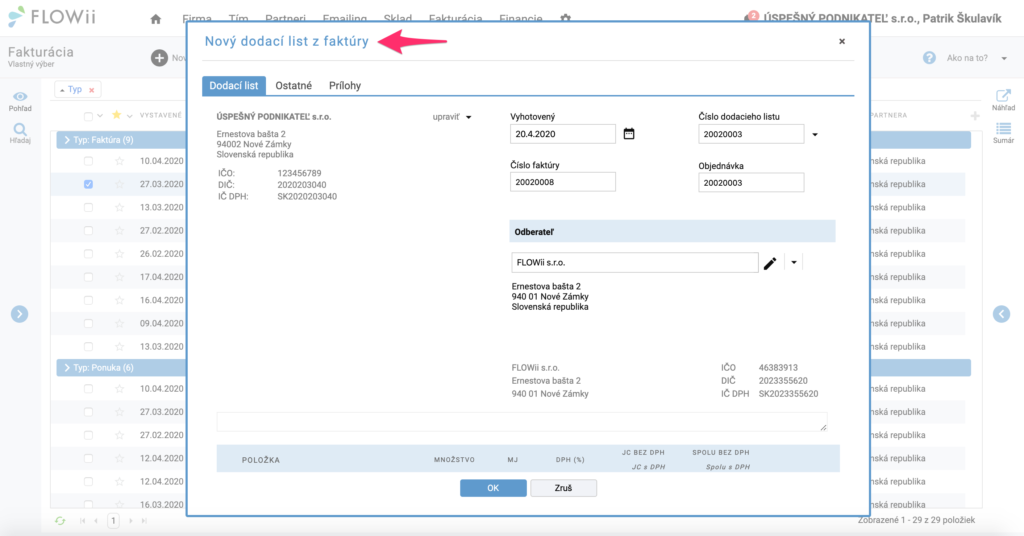Click the star column header icon
1024x536 pixels.
[117, 115]
